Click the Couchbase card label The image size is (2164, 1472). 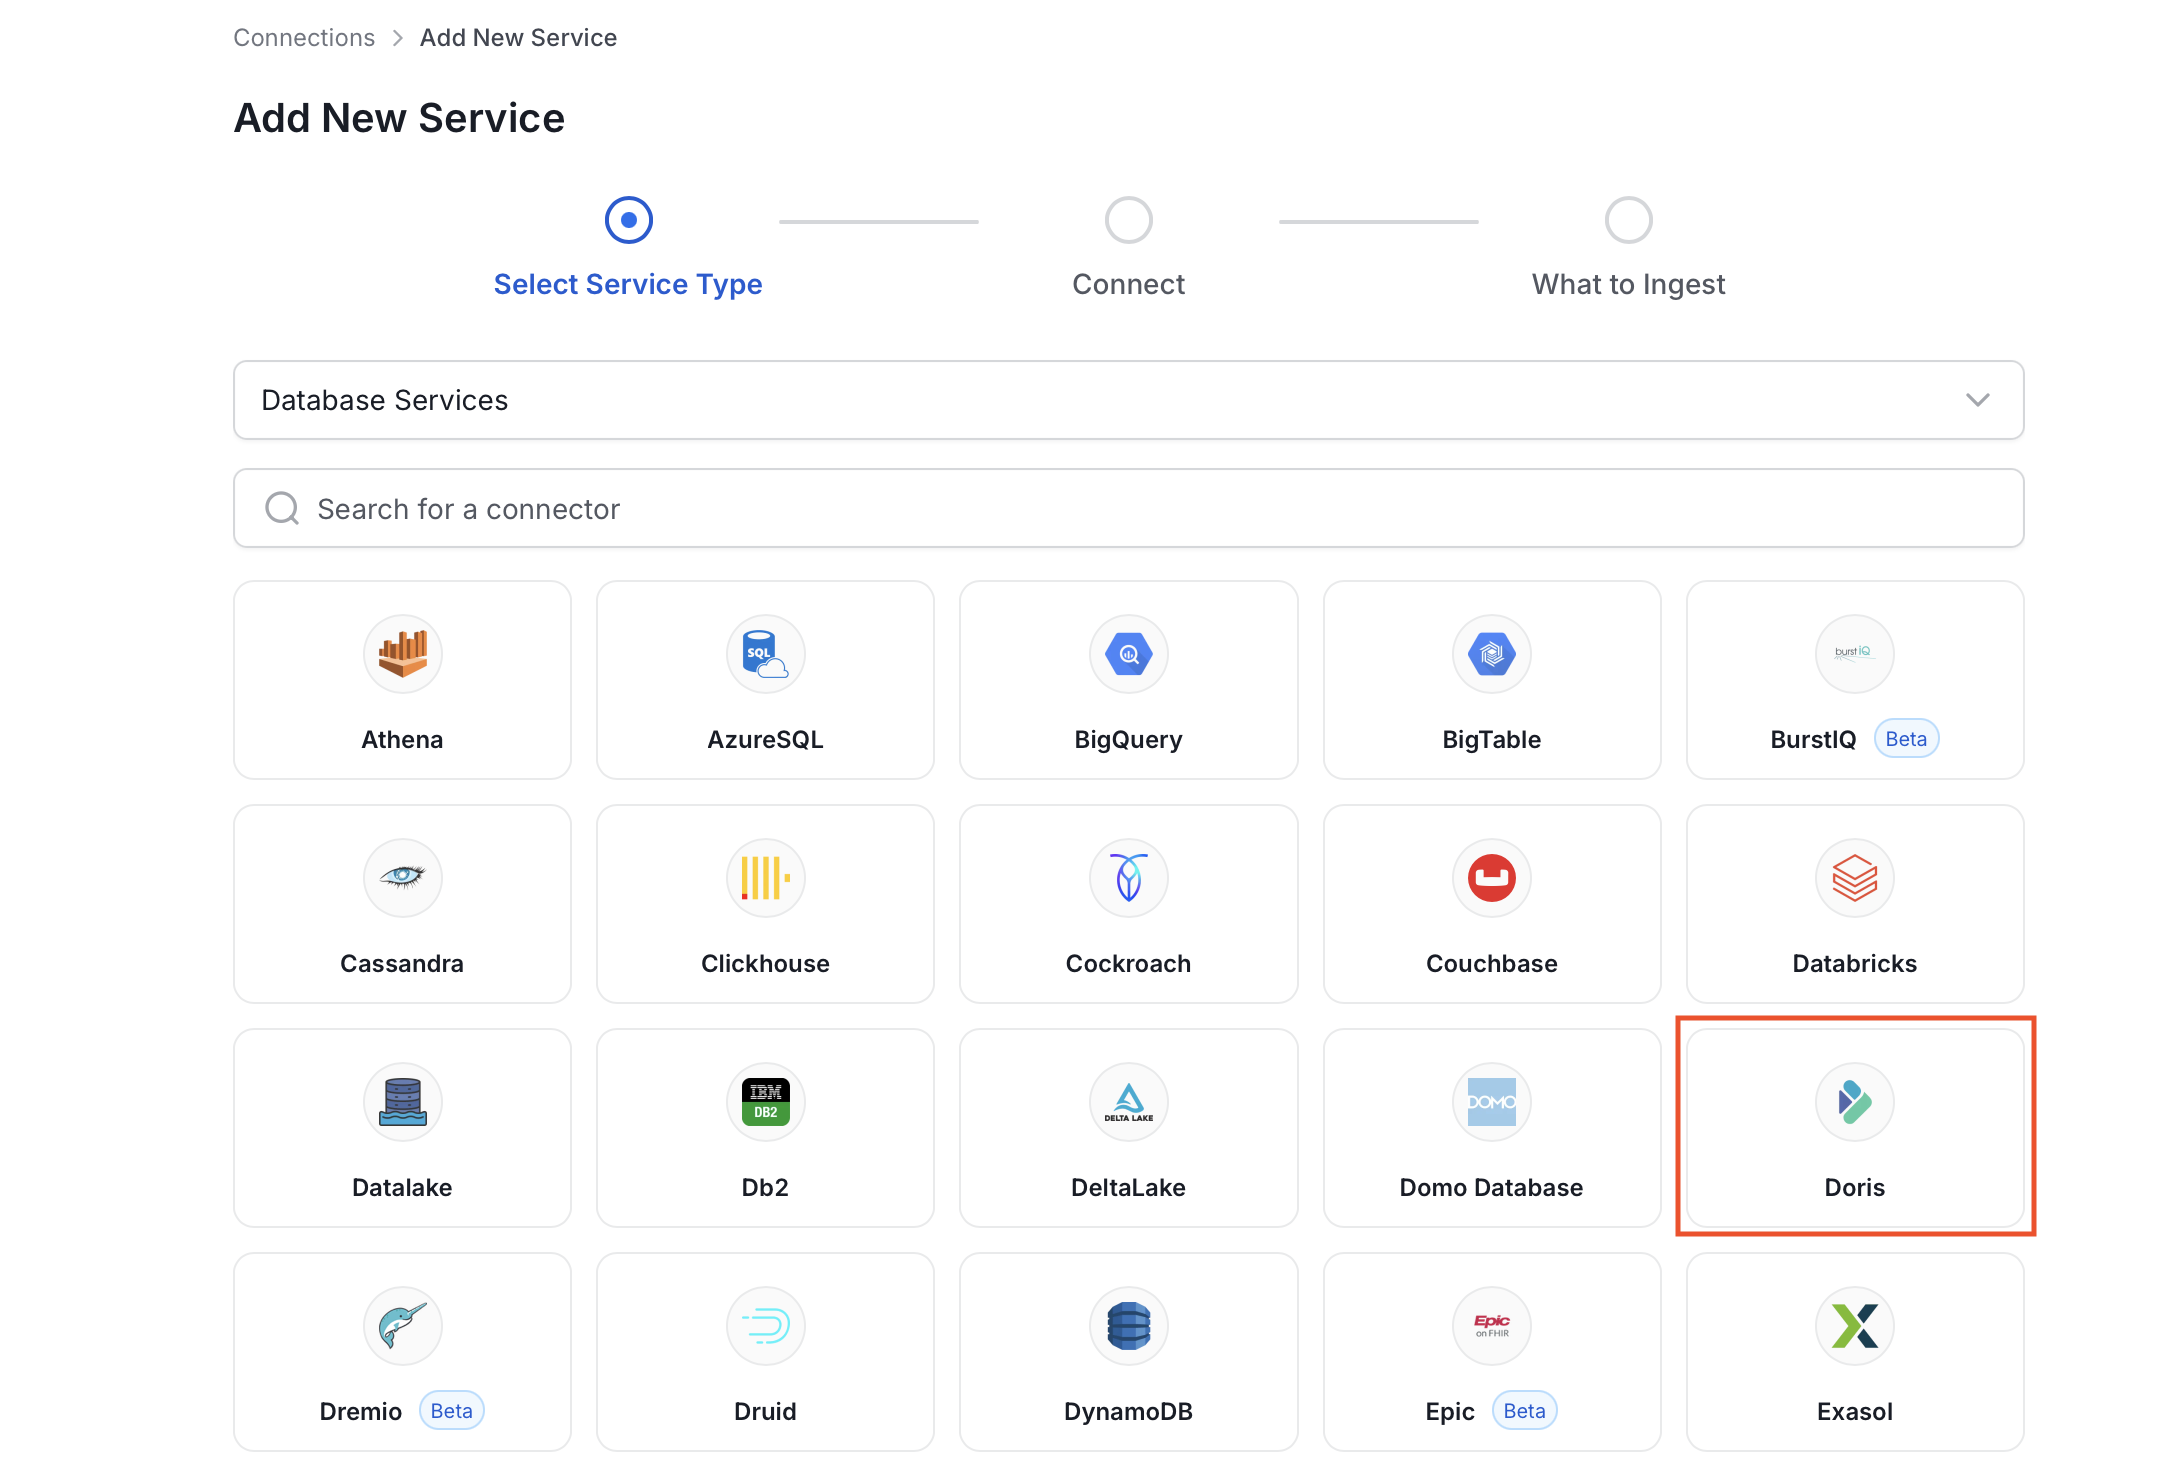click(1492, 963)
